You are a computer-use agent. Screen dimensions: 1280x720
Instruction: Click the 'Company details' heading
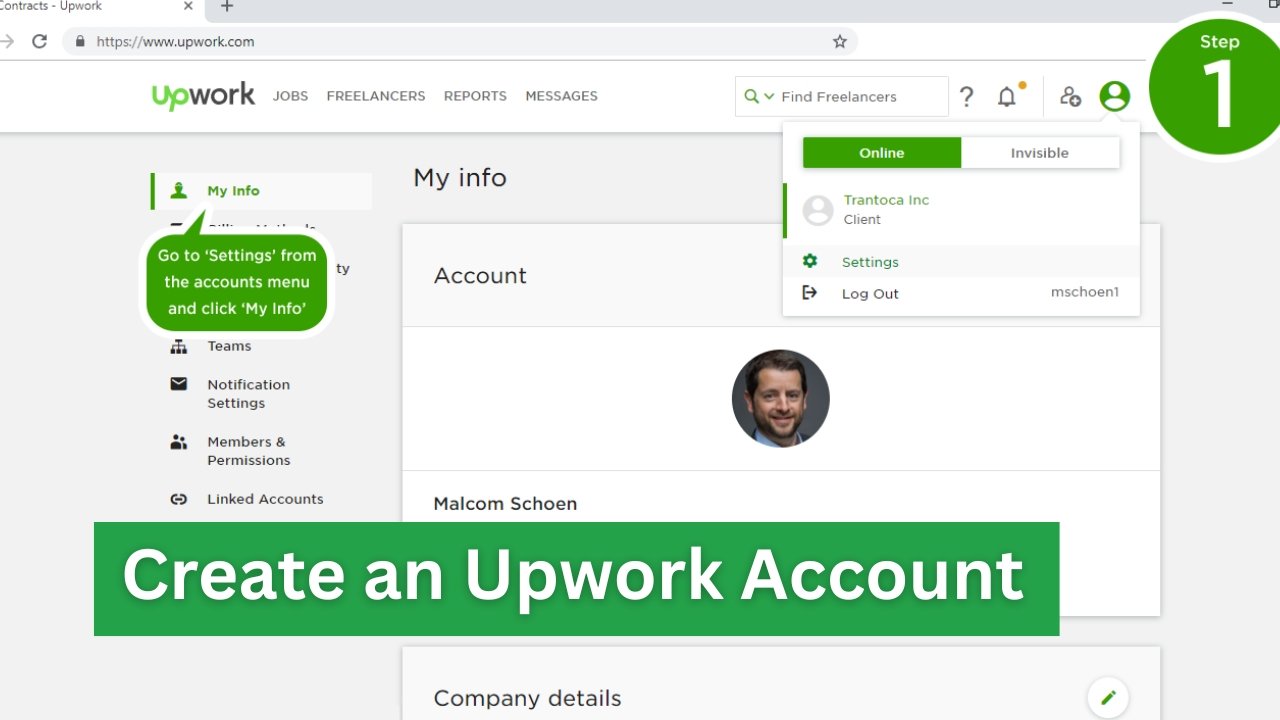(527, 698)
